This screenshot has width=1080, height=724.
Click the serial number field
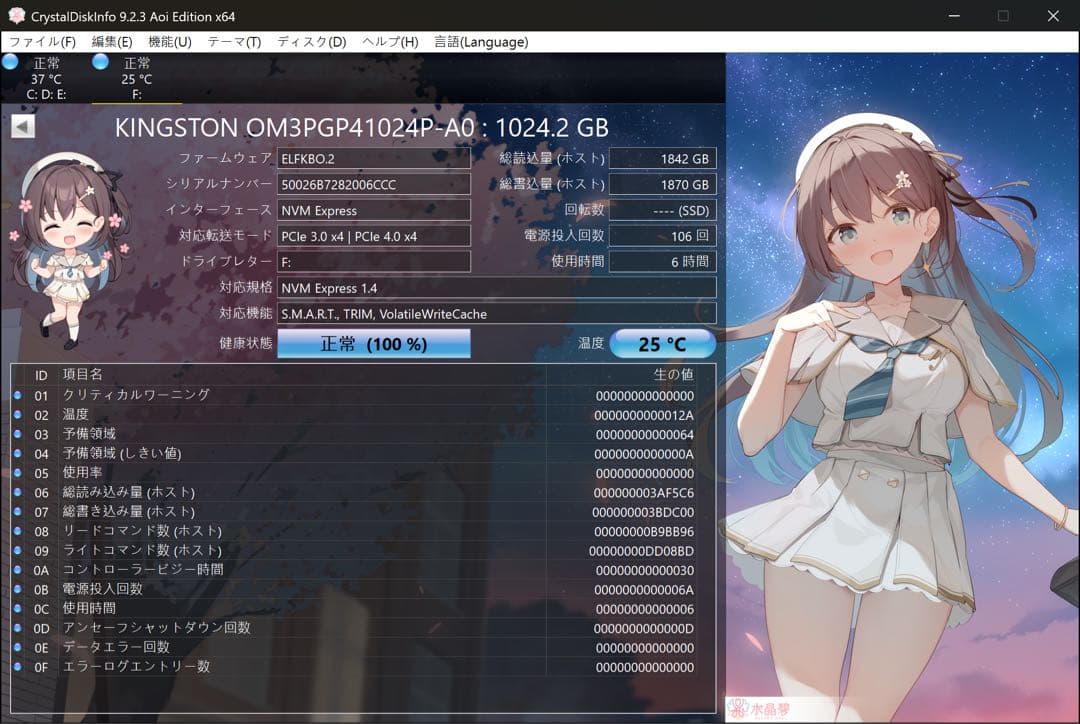pyautogui.click(x=373, y=183)
